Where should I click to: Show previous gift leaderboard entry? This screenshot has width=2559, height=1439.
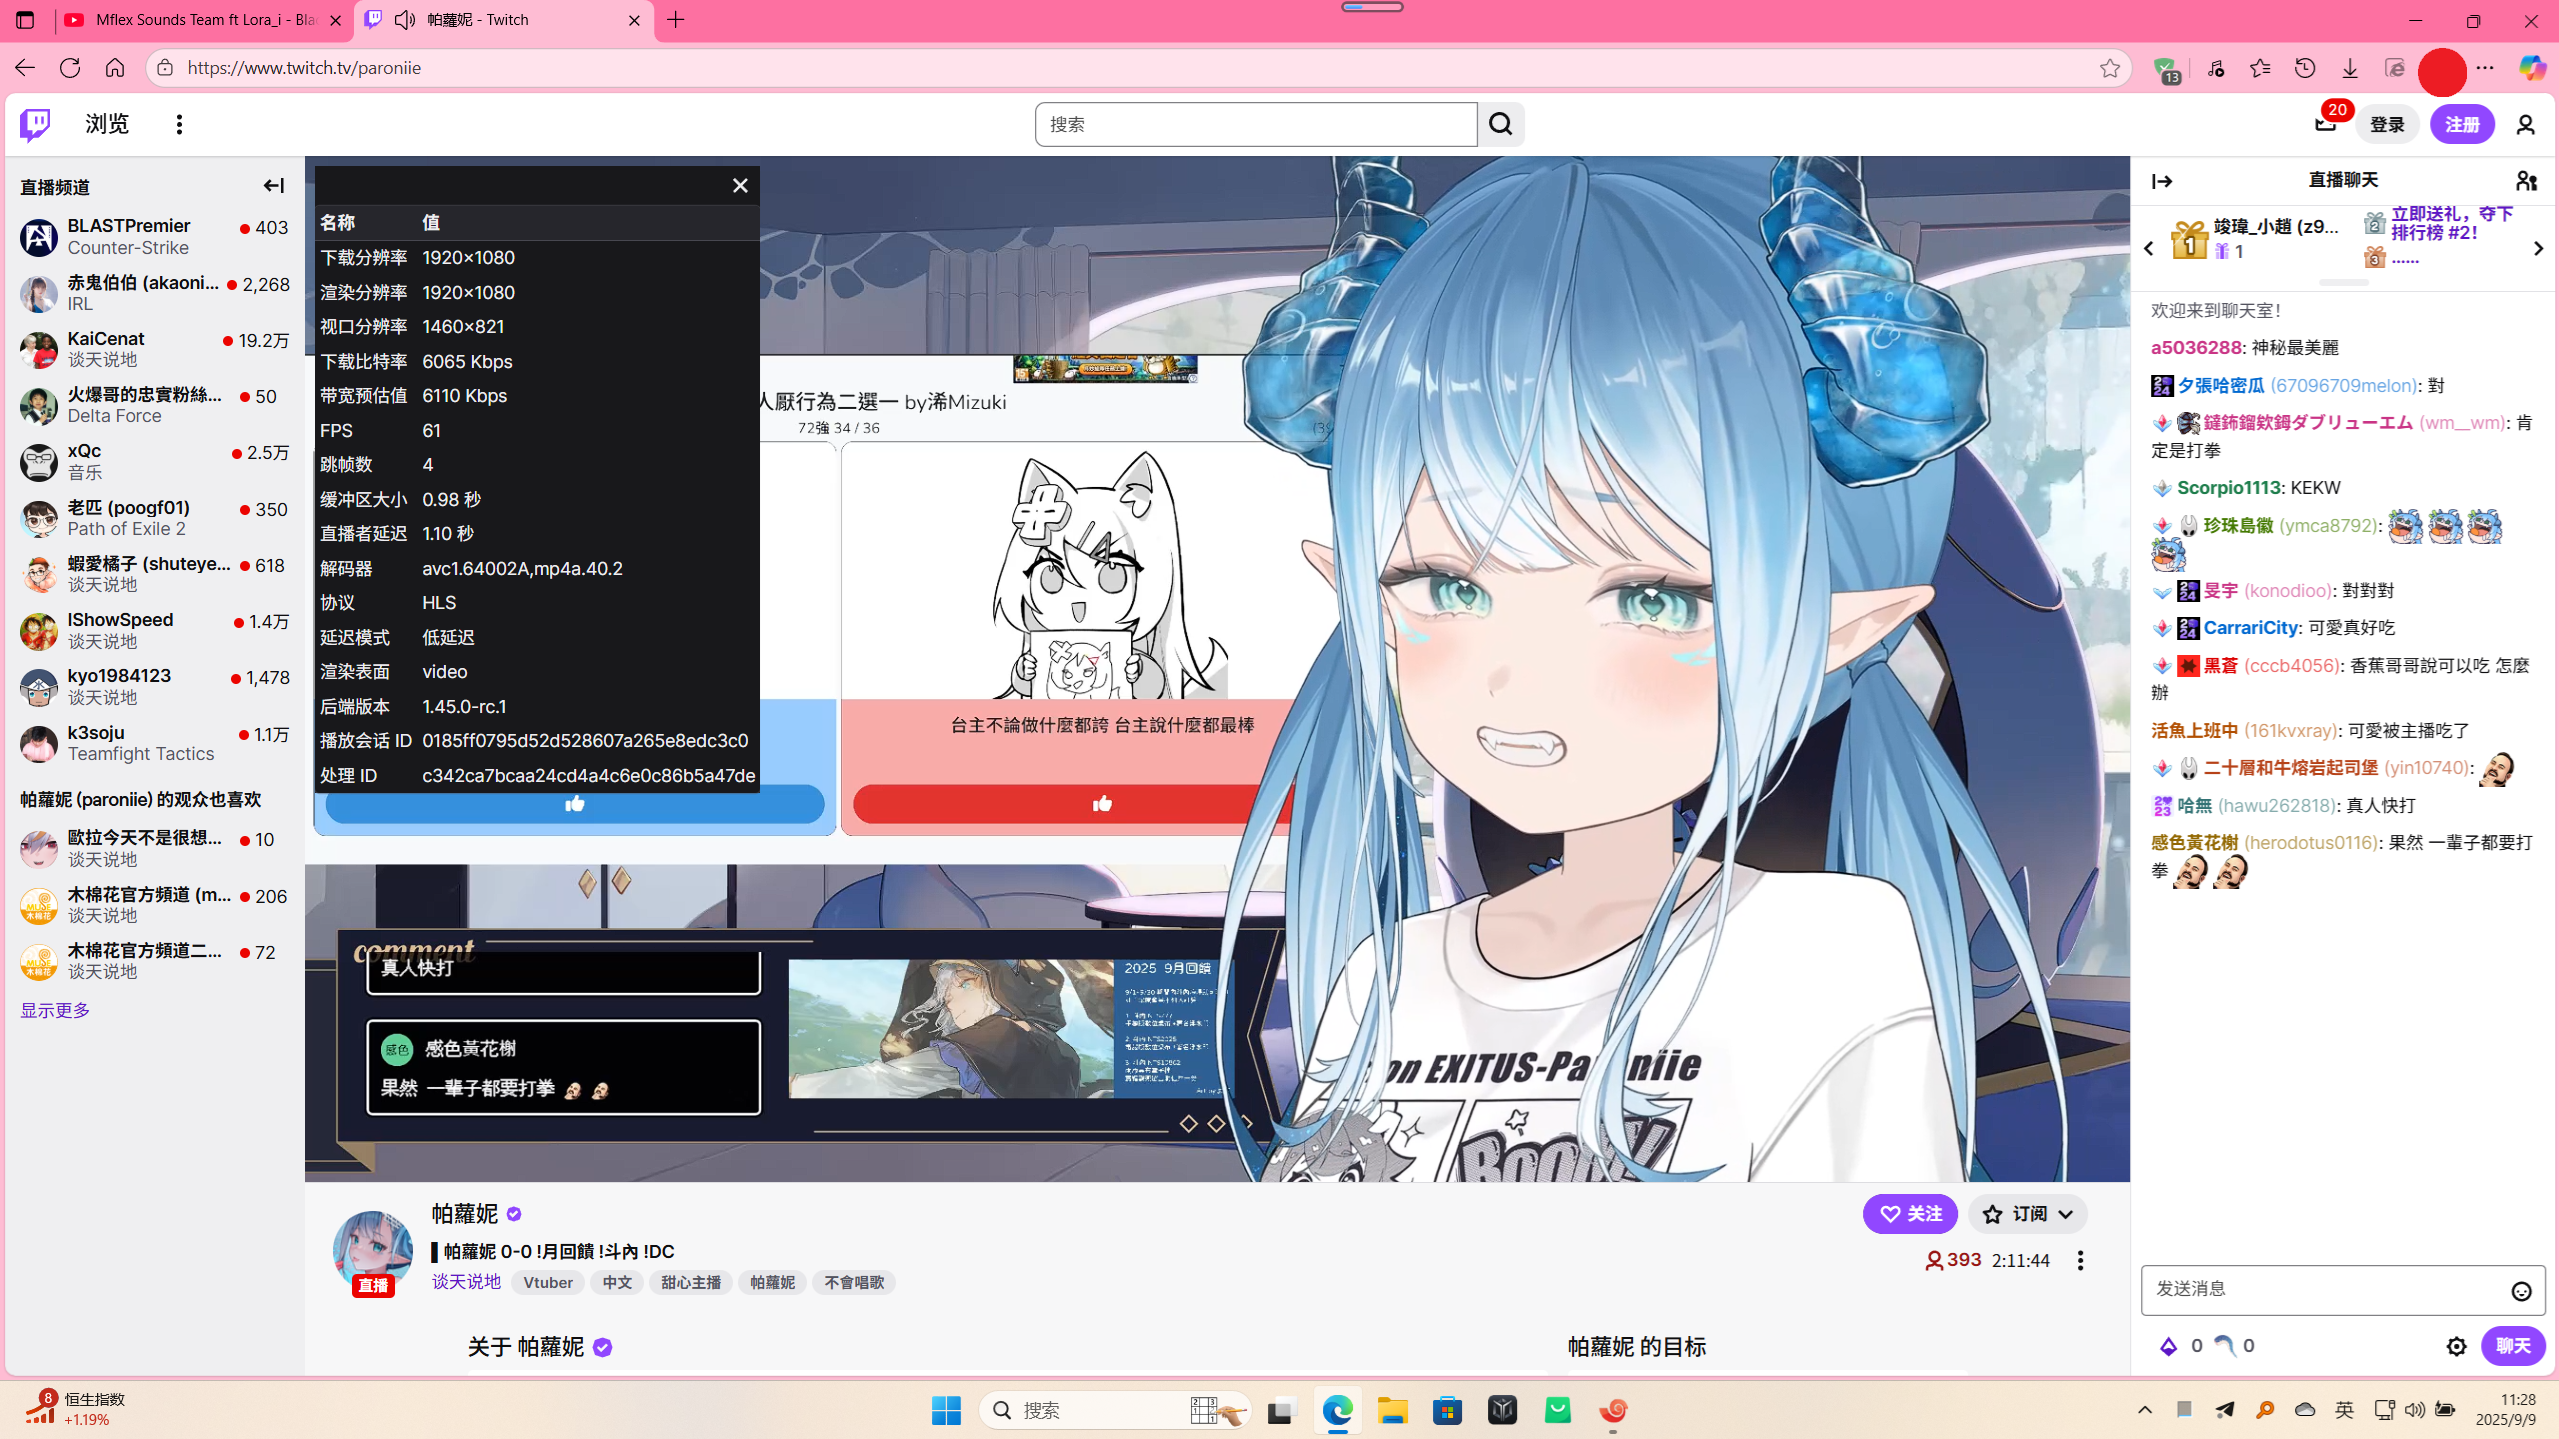(2148, 249)
